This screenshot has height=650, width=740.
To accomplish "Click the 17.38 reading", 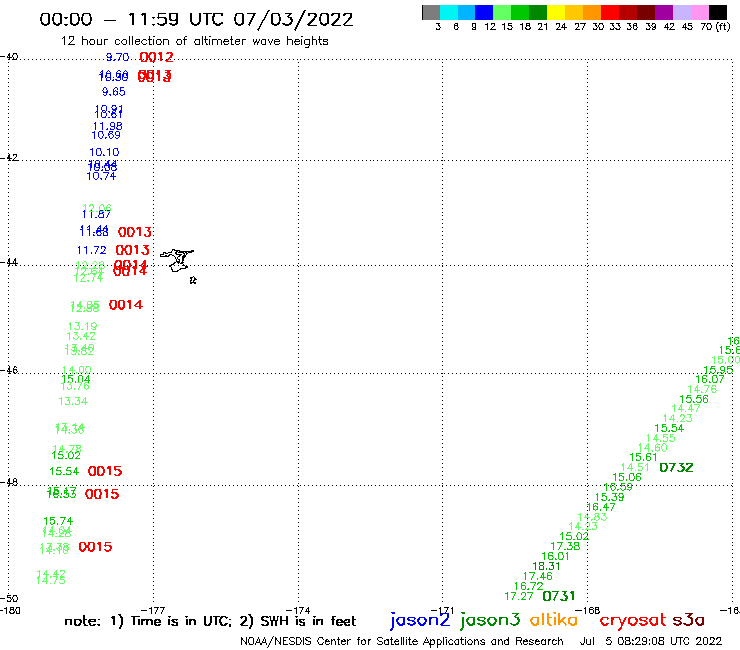I will [x=565, y=546].
